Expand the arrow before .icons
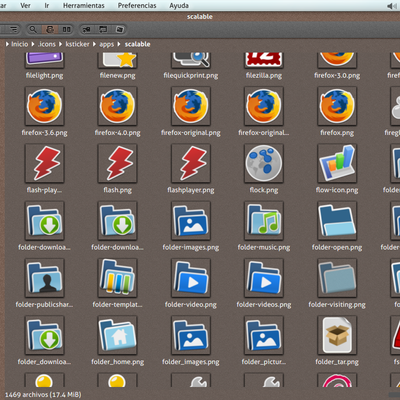Screen dimensions: 400x400 (x=33, y=44)
